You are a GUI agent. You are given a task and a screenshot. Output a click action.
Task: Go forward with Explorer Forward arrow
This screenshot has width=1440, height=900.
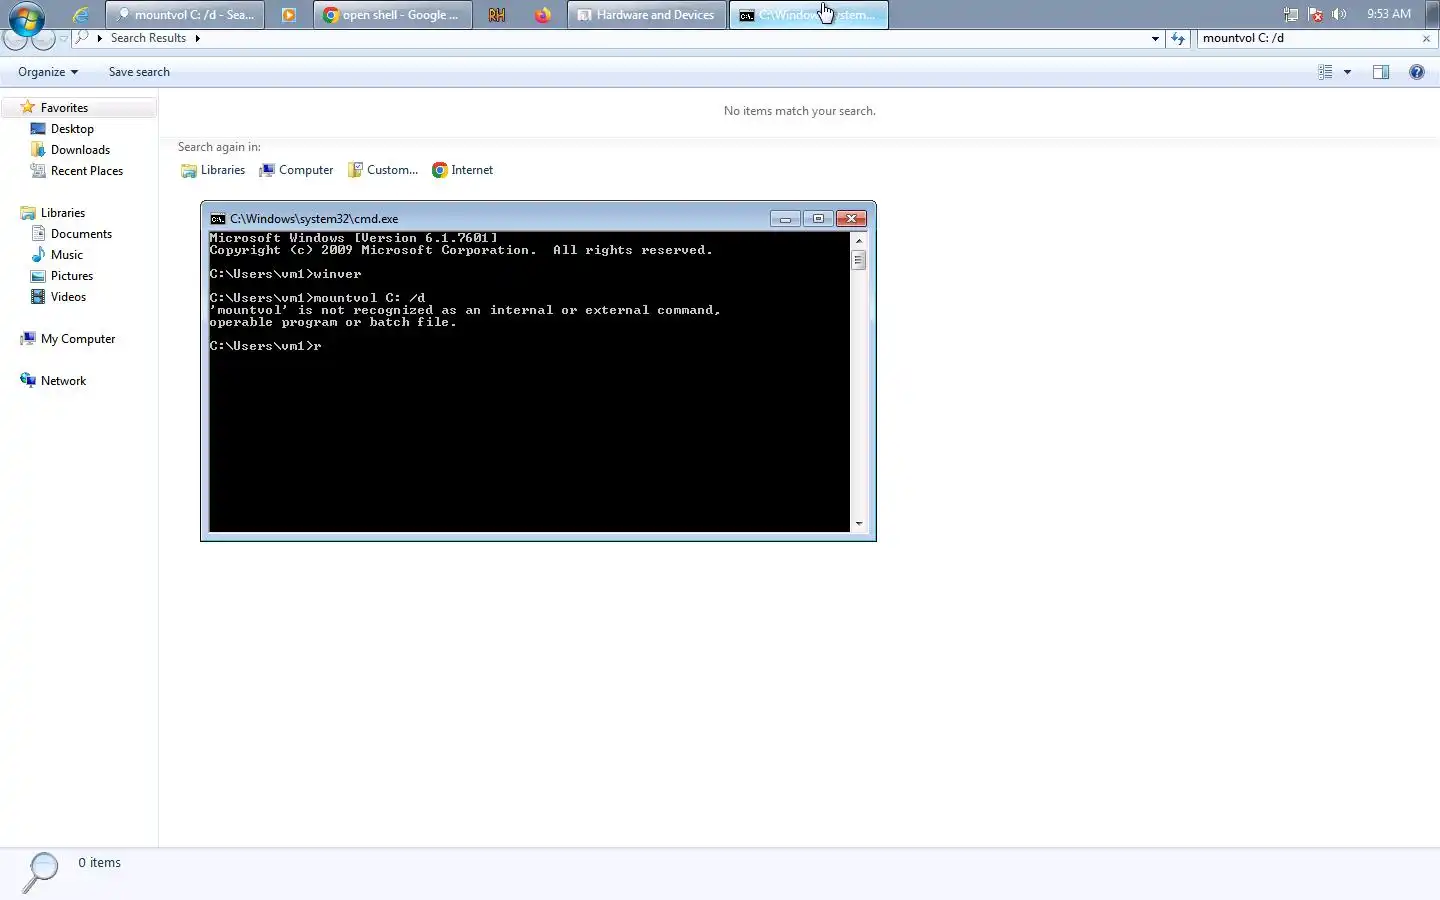click(x=43, y=38)
